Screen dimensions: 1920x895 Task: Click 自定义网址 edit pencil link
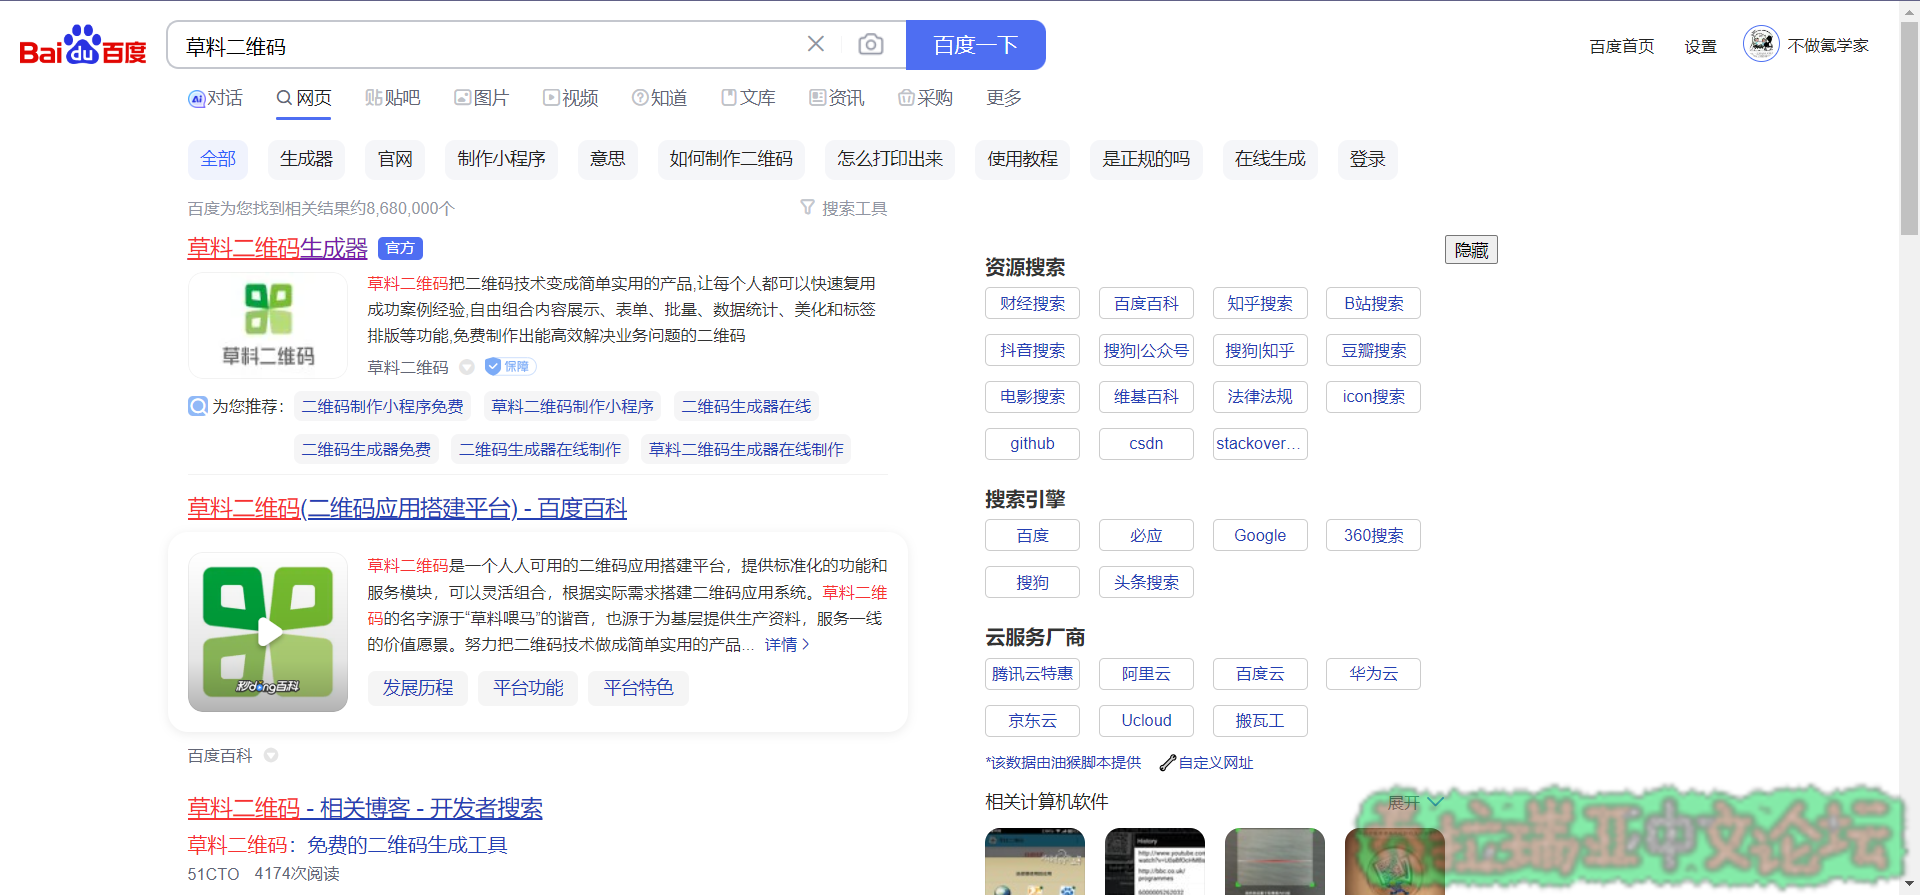[1206, 763]
